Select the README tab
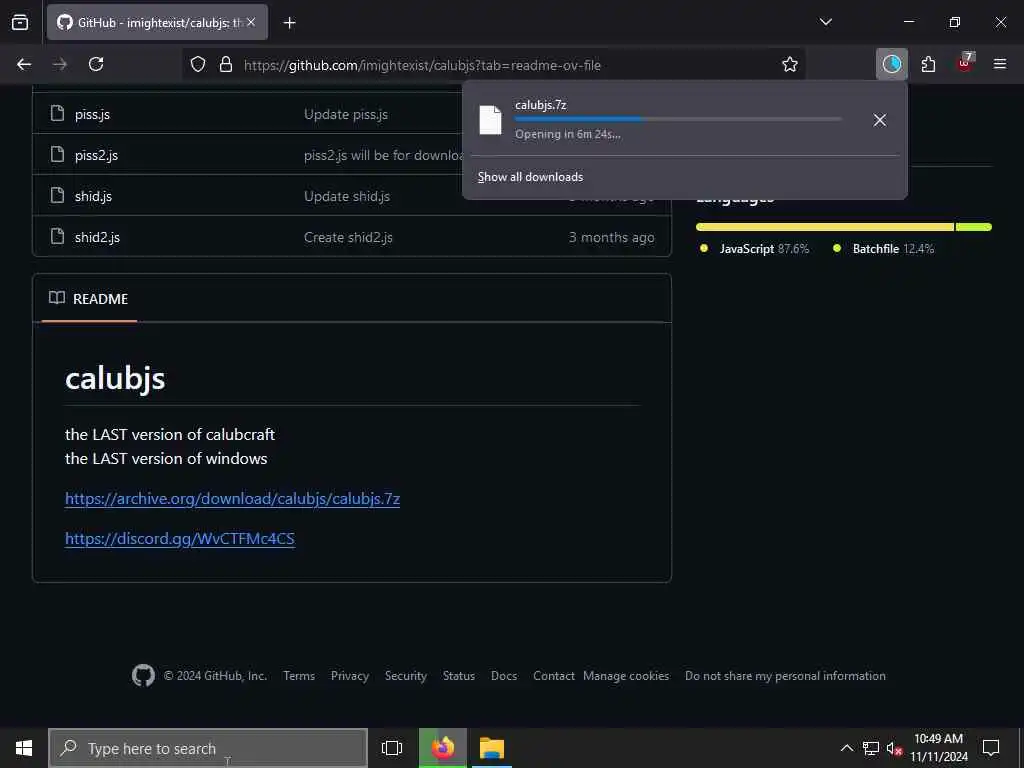The height and width of the screenshot is (768, 1024). pyautogui.click(x=89, y=298)
